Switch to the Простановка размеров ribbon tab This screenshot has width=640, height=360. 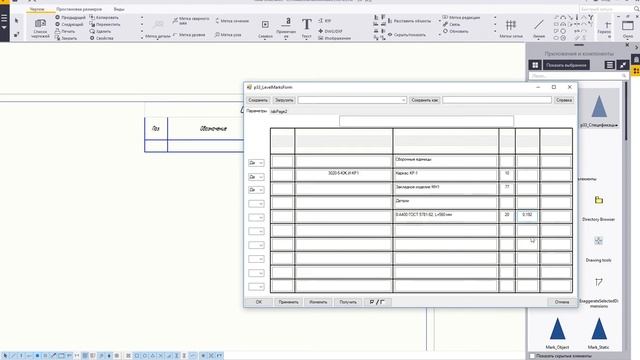pyautogui.click(x=79, y=9)
